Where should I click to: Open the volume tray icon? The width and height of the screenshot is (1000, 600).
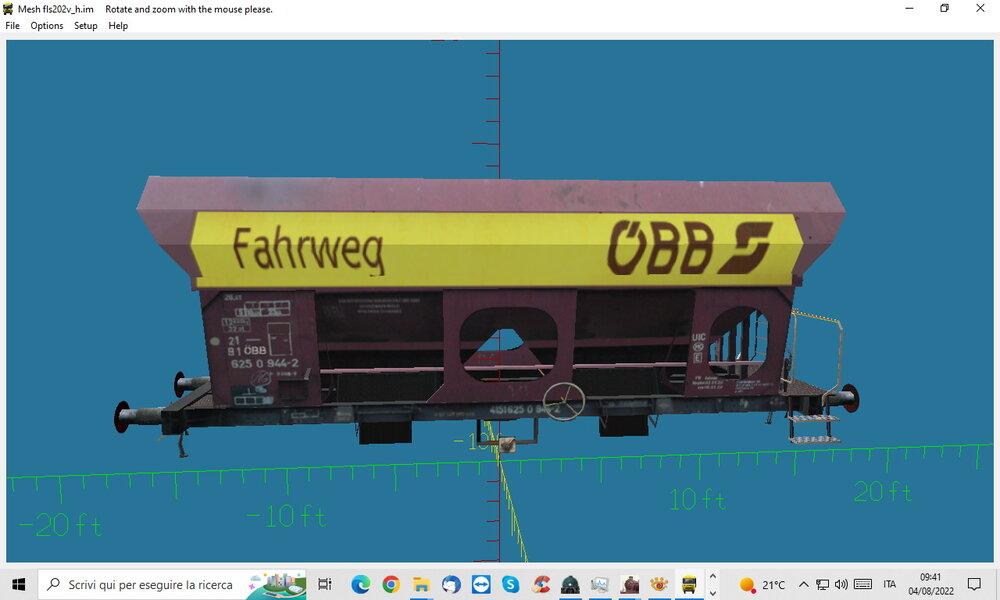pos(841,584)
